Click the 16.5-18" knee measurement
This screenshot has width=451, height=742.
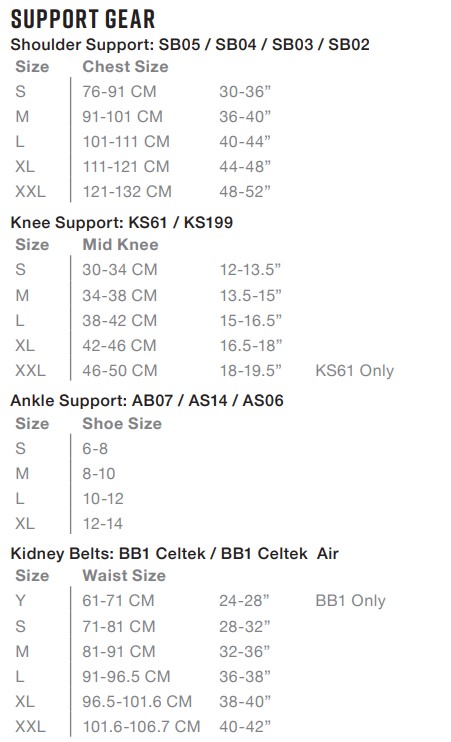(x=250, y=345)
